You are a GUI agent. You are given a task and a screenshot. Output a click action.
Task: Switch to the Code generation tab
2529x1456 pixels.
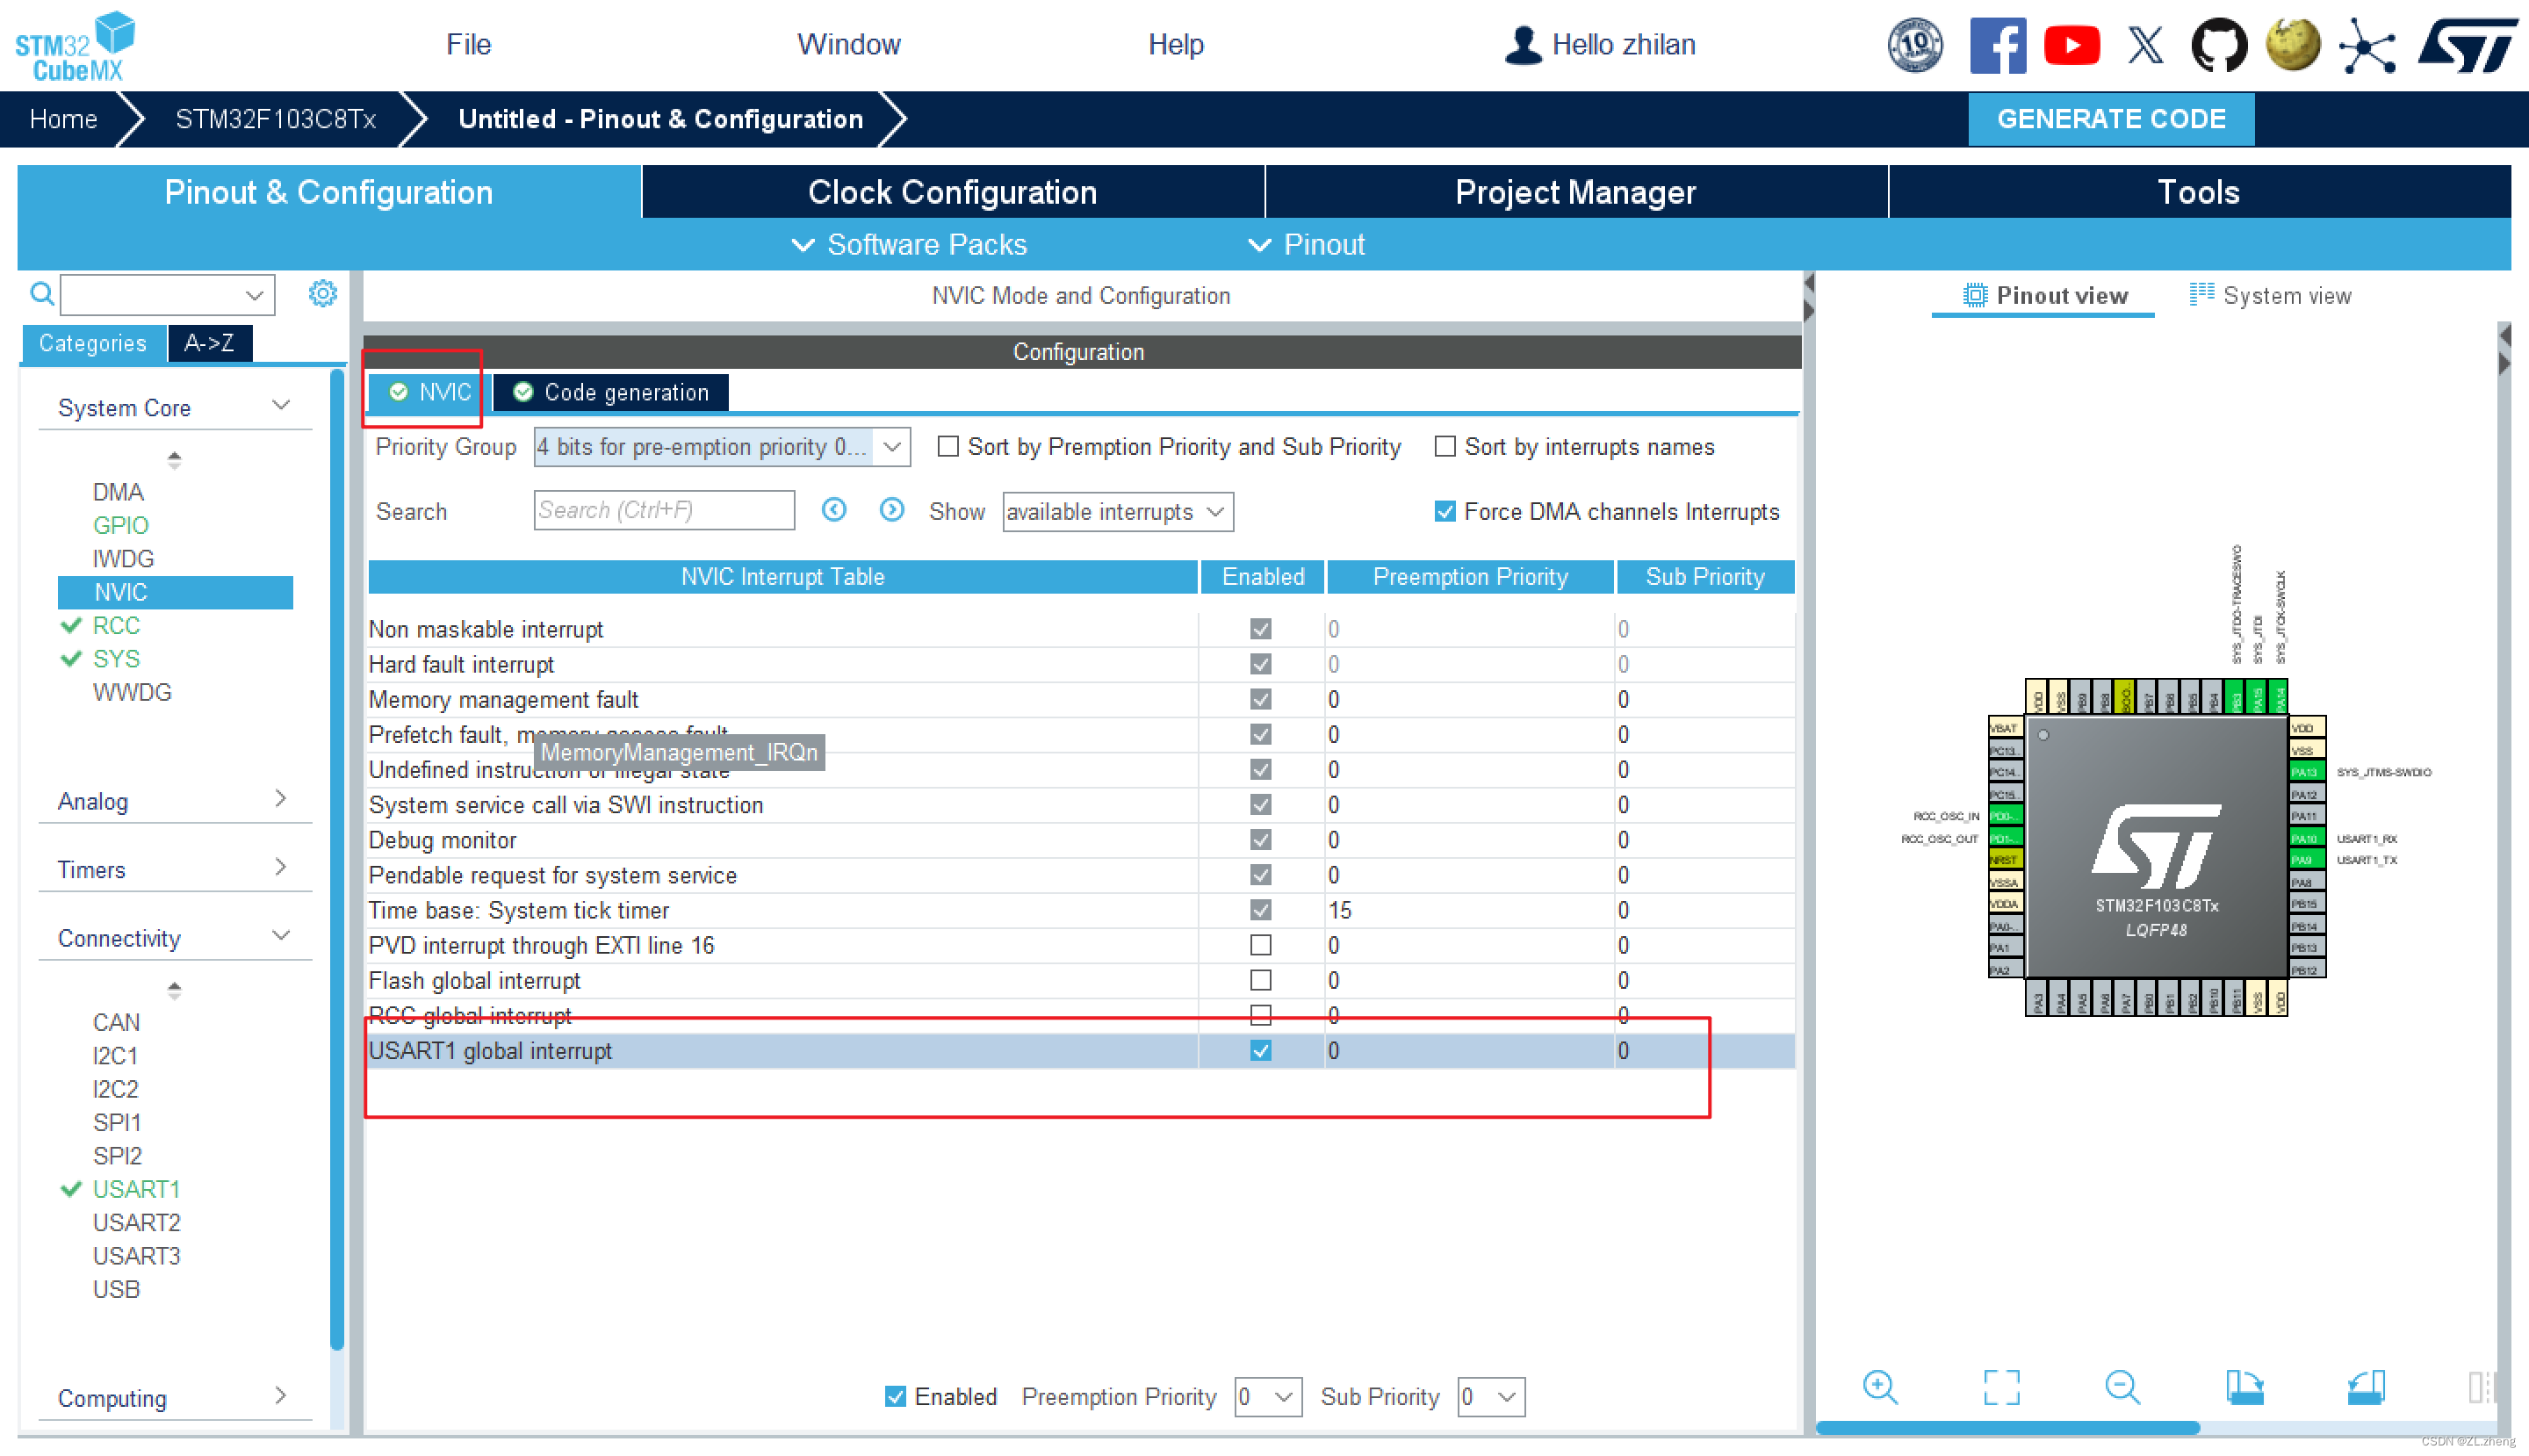coord(611,392)
